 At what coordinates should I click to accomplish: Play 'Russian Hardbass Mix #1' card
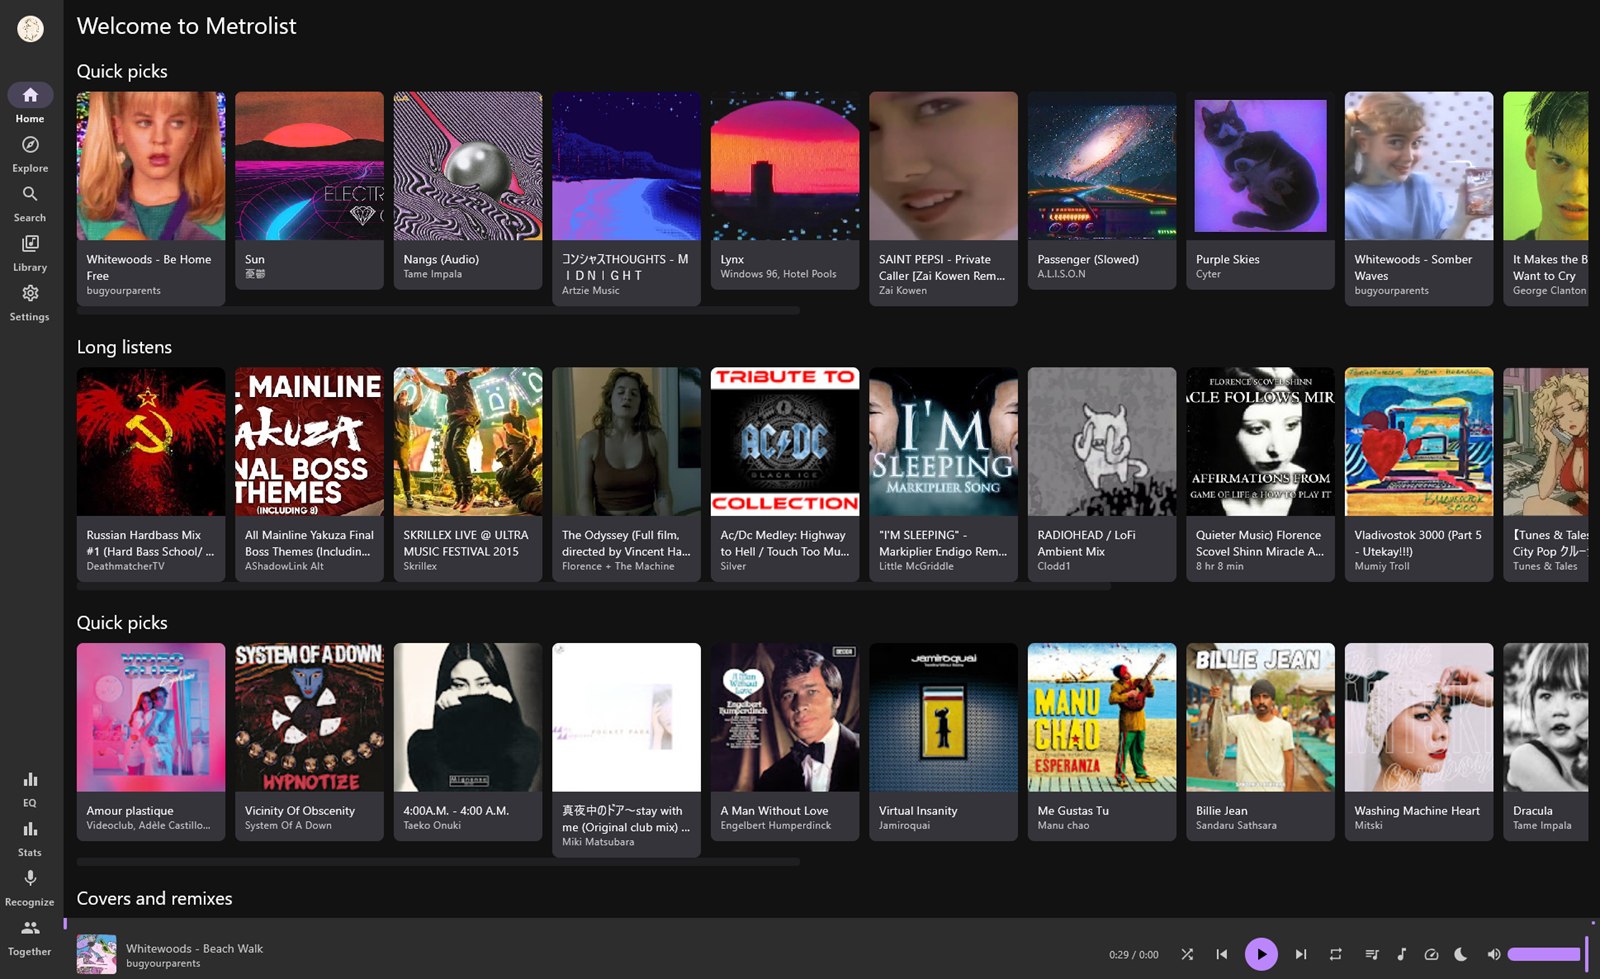[x=151, y=474]
